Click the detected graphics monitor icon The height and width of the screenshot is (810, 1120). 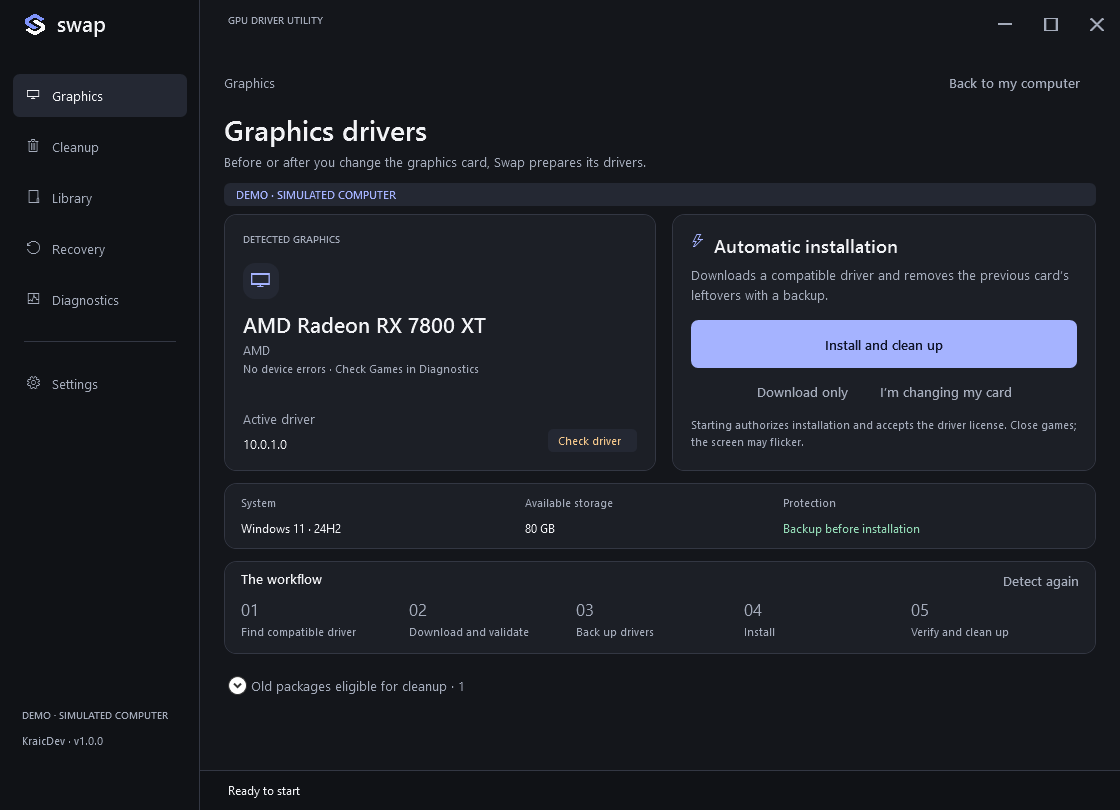point(261,280)
